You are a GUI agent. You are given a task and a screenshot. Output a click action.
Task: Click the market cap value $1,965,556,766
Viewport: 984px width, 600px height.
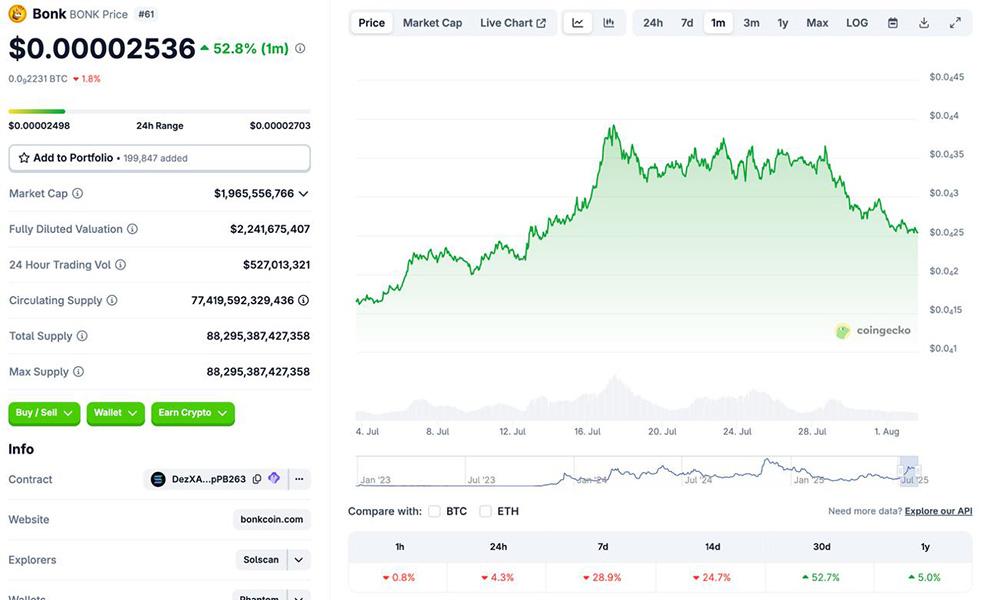point(254,193)
